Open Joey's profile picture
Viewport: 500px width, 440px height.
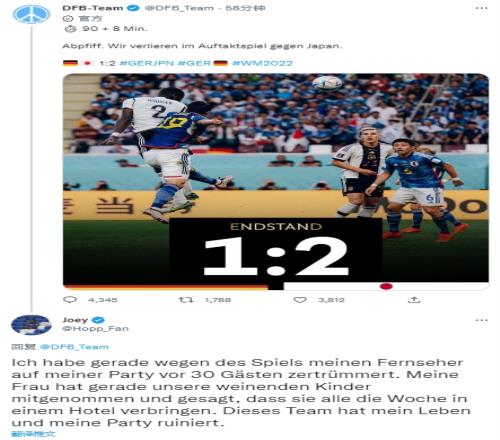pos(31,325)
